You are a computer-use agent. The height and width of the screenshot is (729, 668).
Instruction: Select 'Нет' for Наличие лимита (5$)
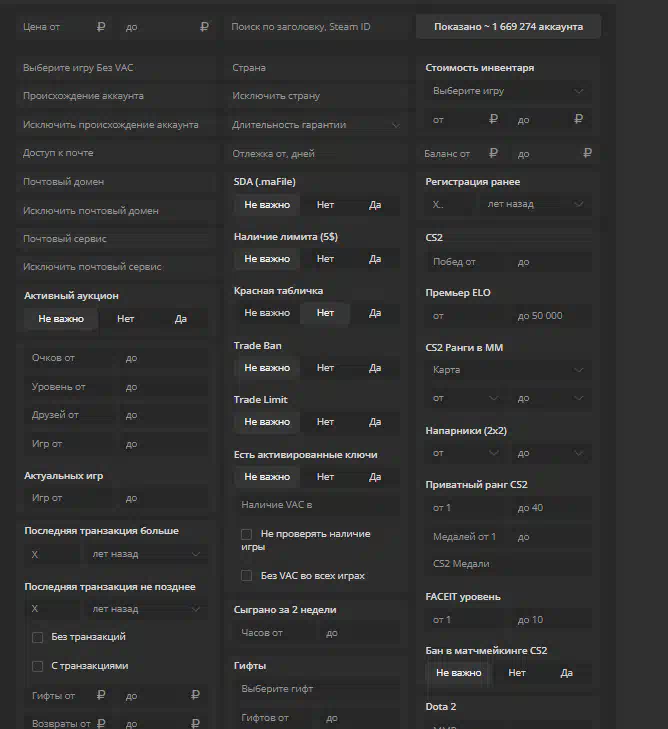point(325,259)
